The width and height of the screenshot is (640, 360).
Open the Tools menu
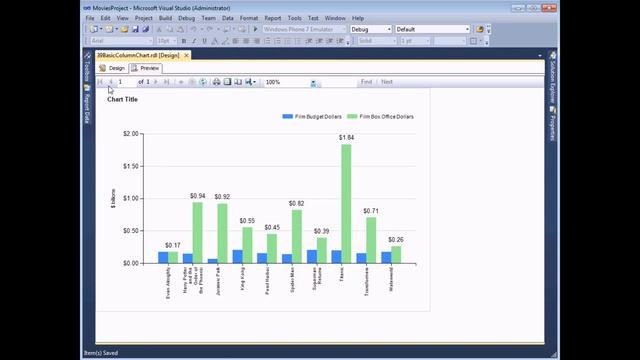(294, 18)
